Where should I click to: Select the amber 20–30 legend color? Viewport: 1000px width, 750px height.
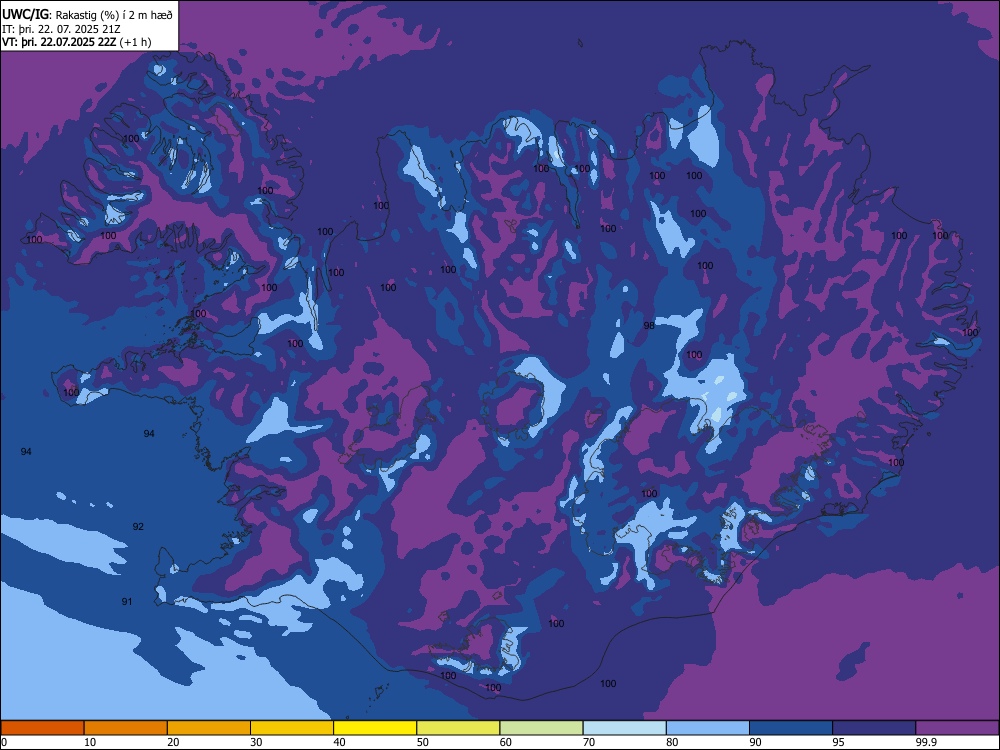[x=209, y=728]
